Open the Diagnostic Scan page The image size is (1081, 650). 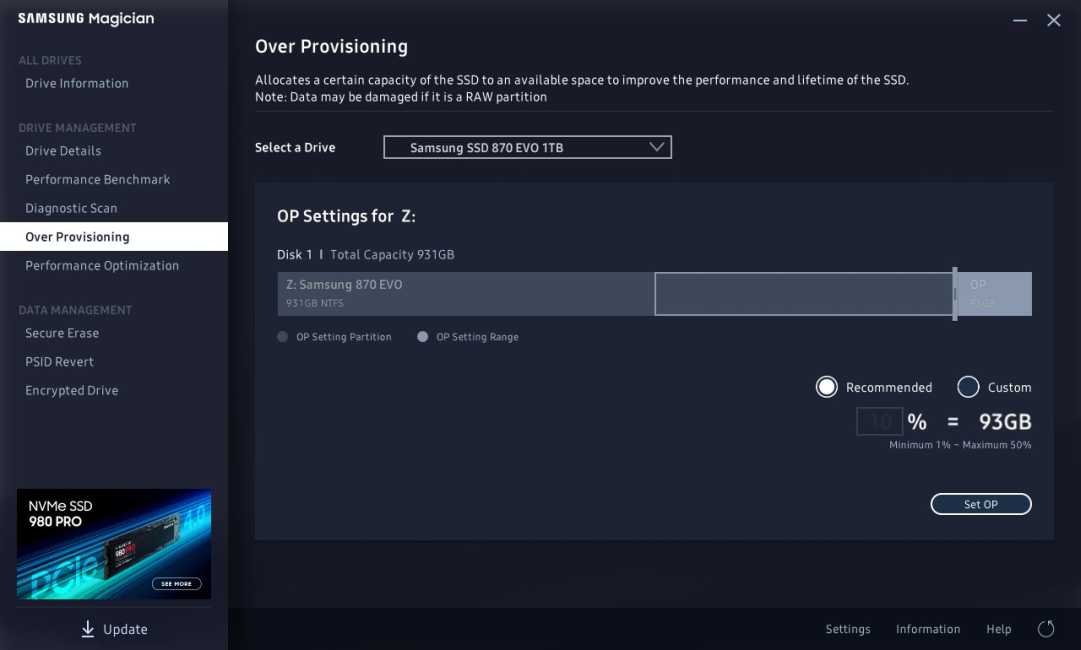[71, 208]
